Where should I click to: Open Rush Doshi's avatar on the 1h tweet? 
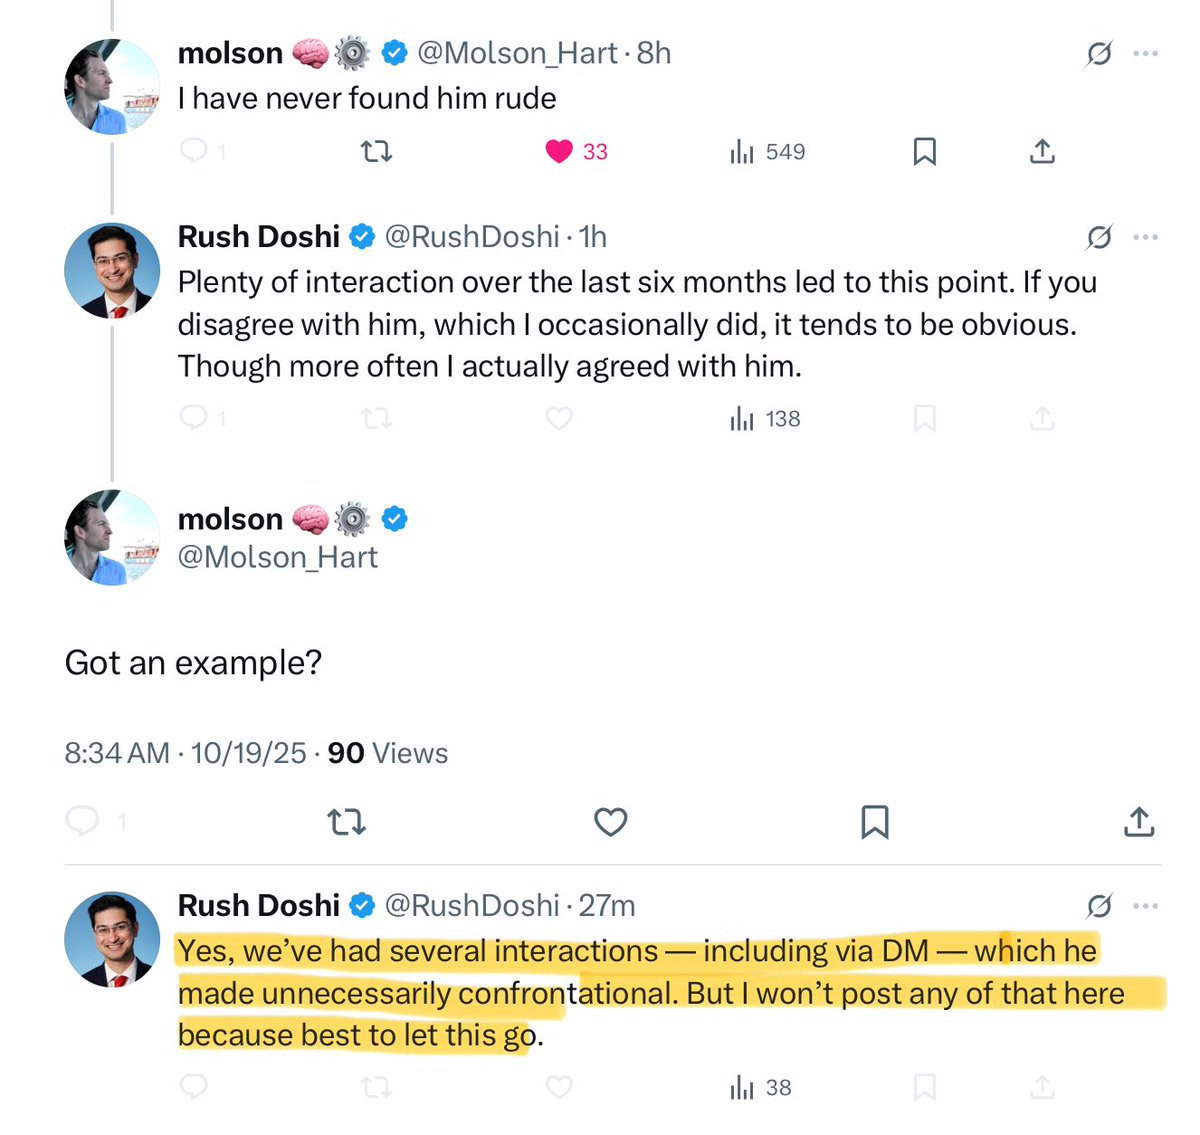(x=112, y=270)
